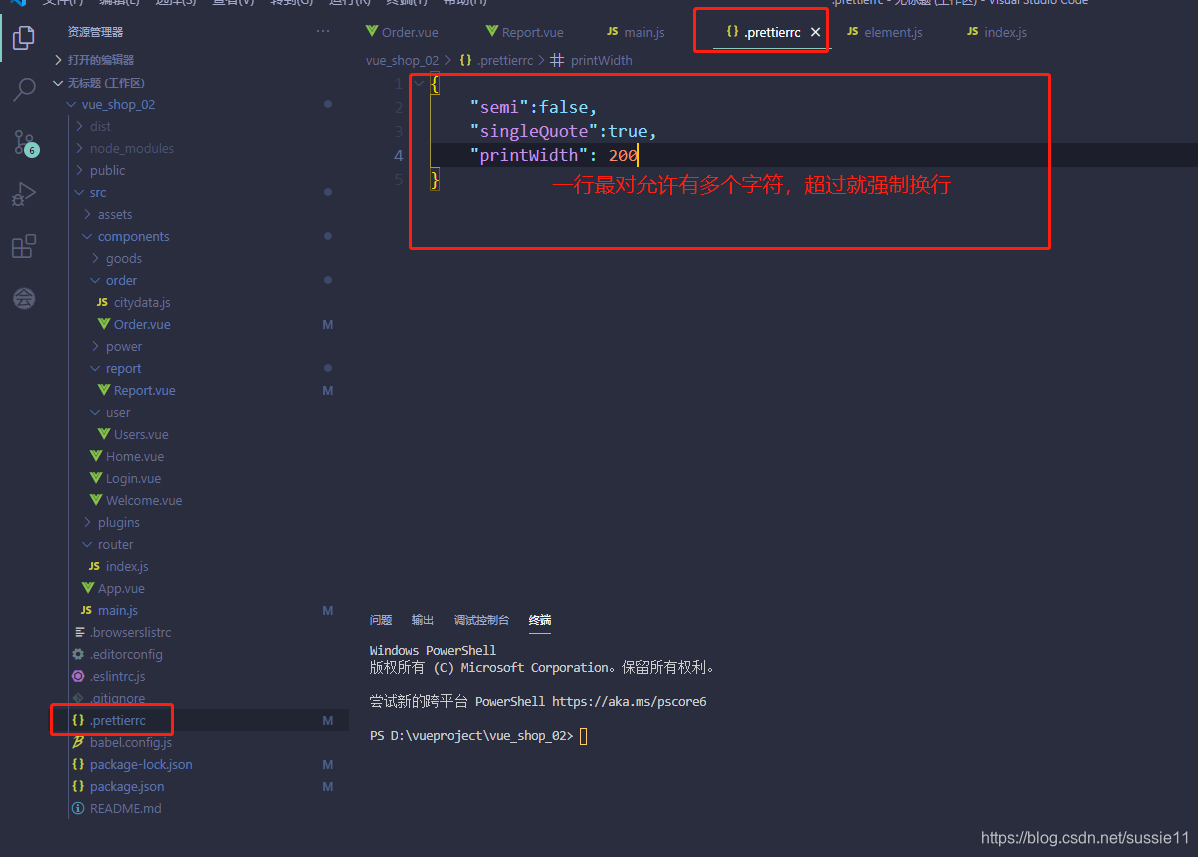The width and height of the screenshot is (1198, 857).
Task: Expand the 打开的编辑器 section
Action: tap(58, 60)
